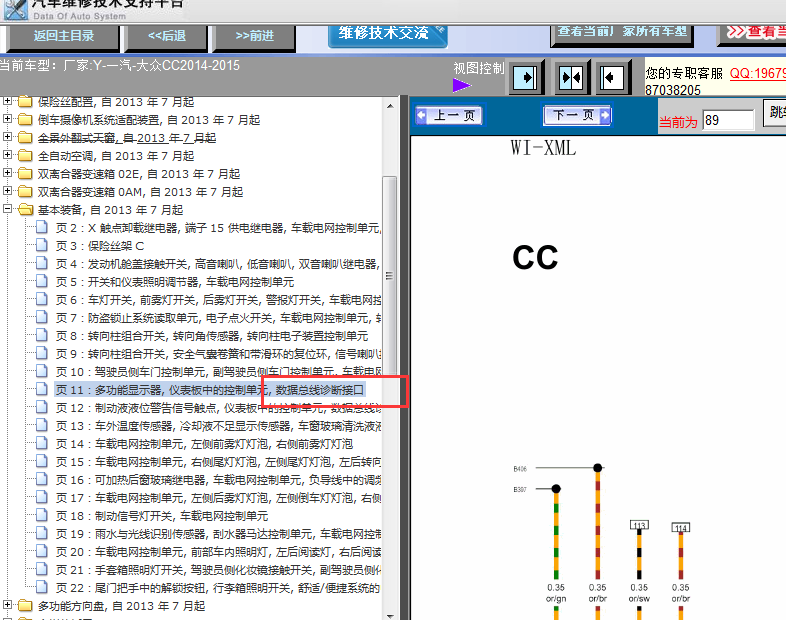This screenshot has height=620, width=786.
Task: Open 页 10 : 驾驶员侧车门控制单元 entry
Action: [x=218, y=372]
